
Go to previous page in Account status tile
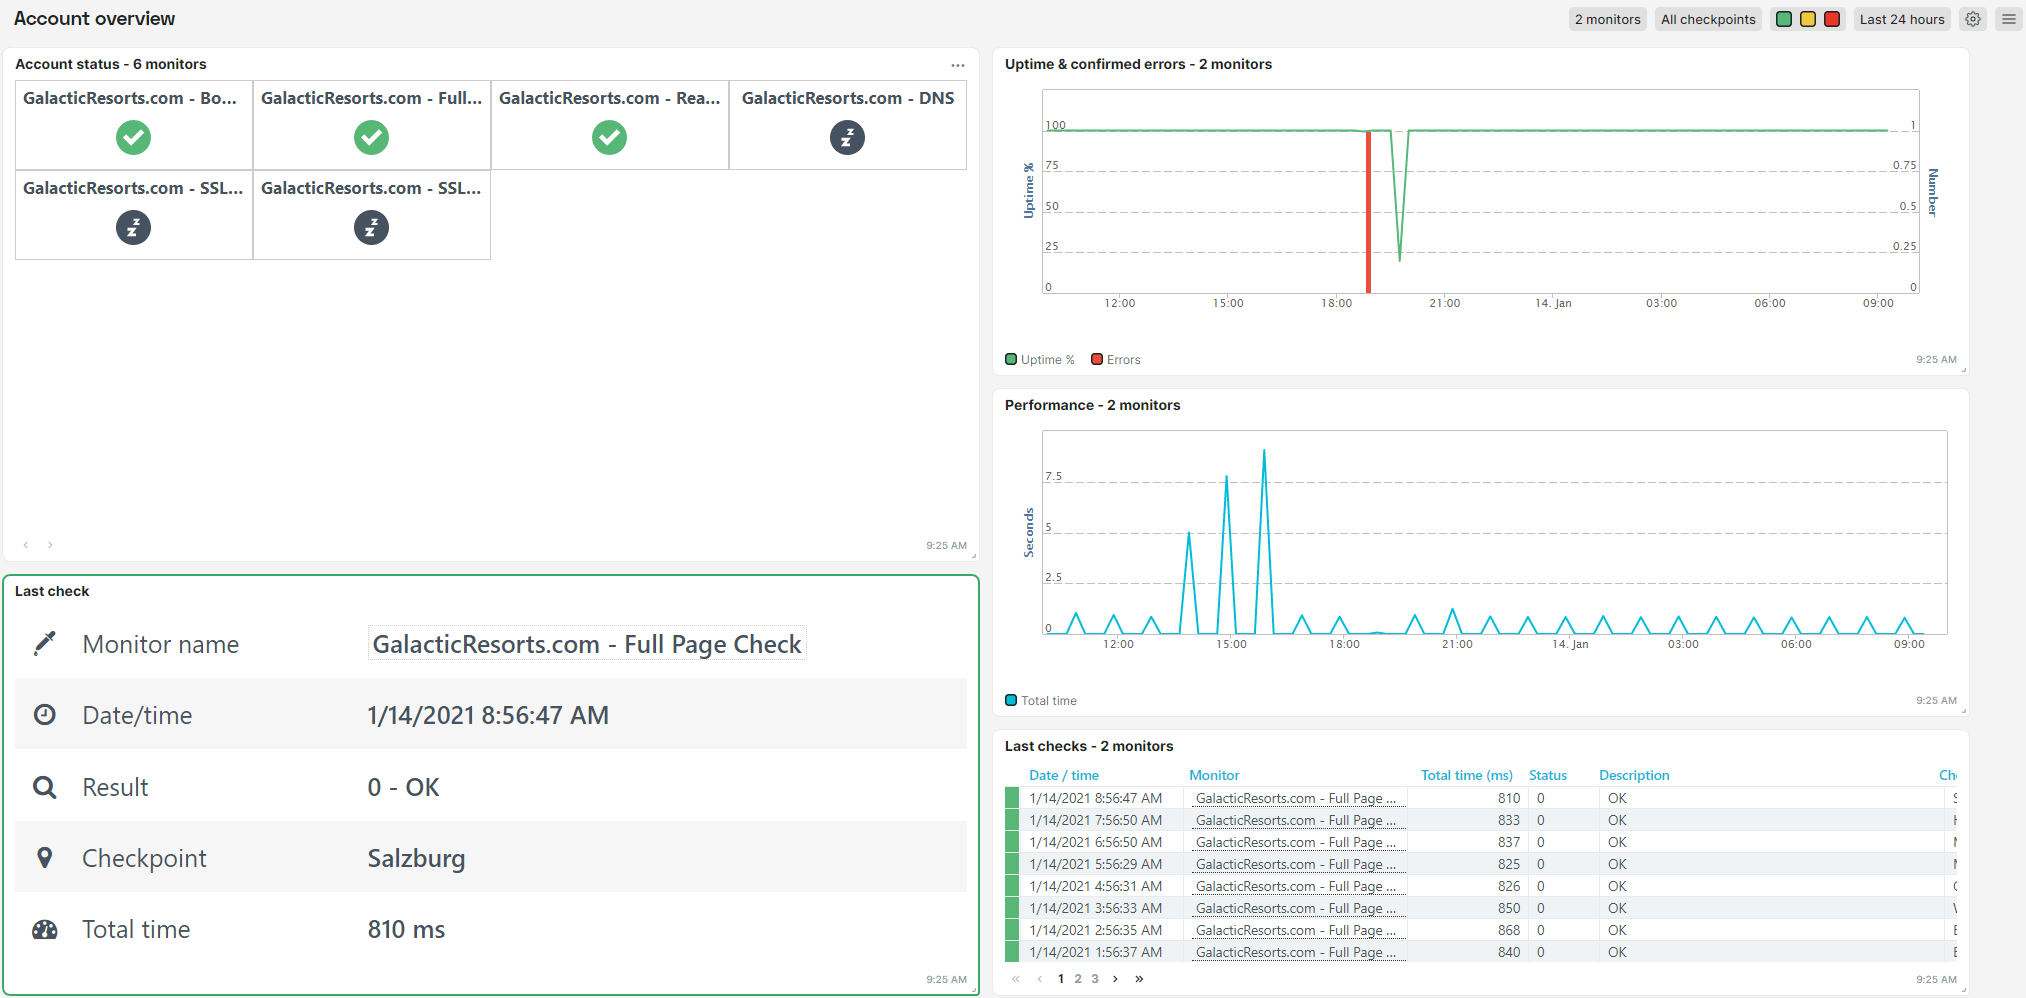point(26,545)
